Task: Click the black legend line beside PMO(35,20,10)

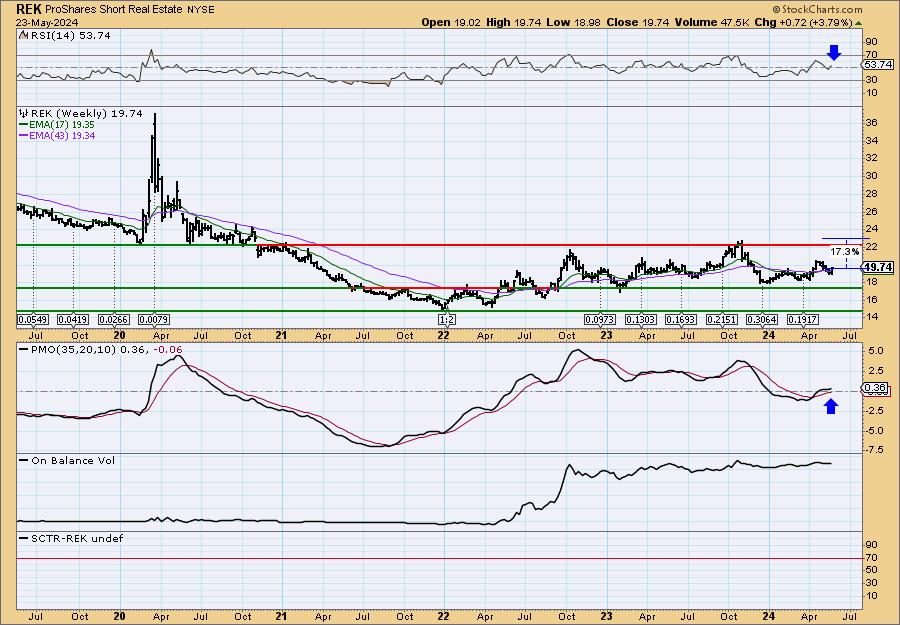Action: 24,349
